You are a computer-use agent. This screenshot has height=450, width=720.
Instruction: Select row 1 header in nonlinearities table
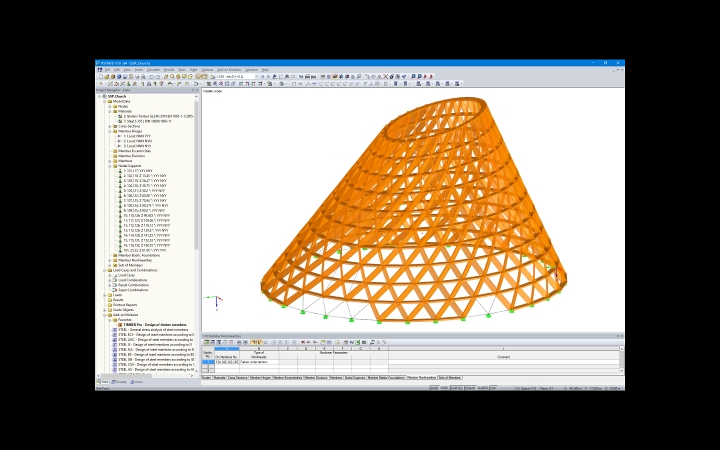point(208,362)
